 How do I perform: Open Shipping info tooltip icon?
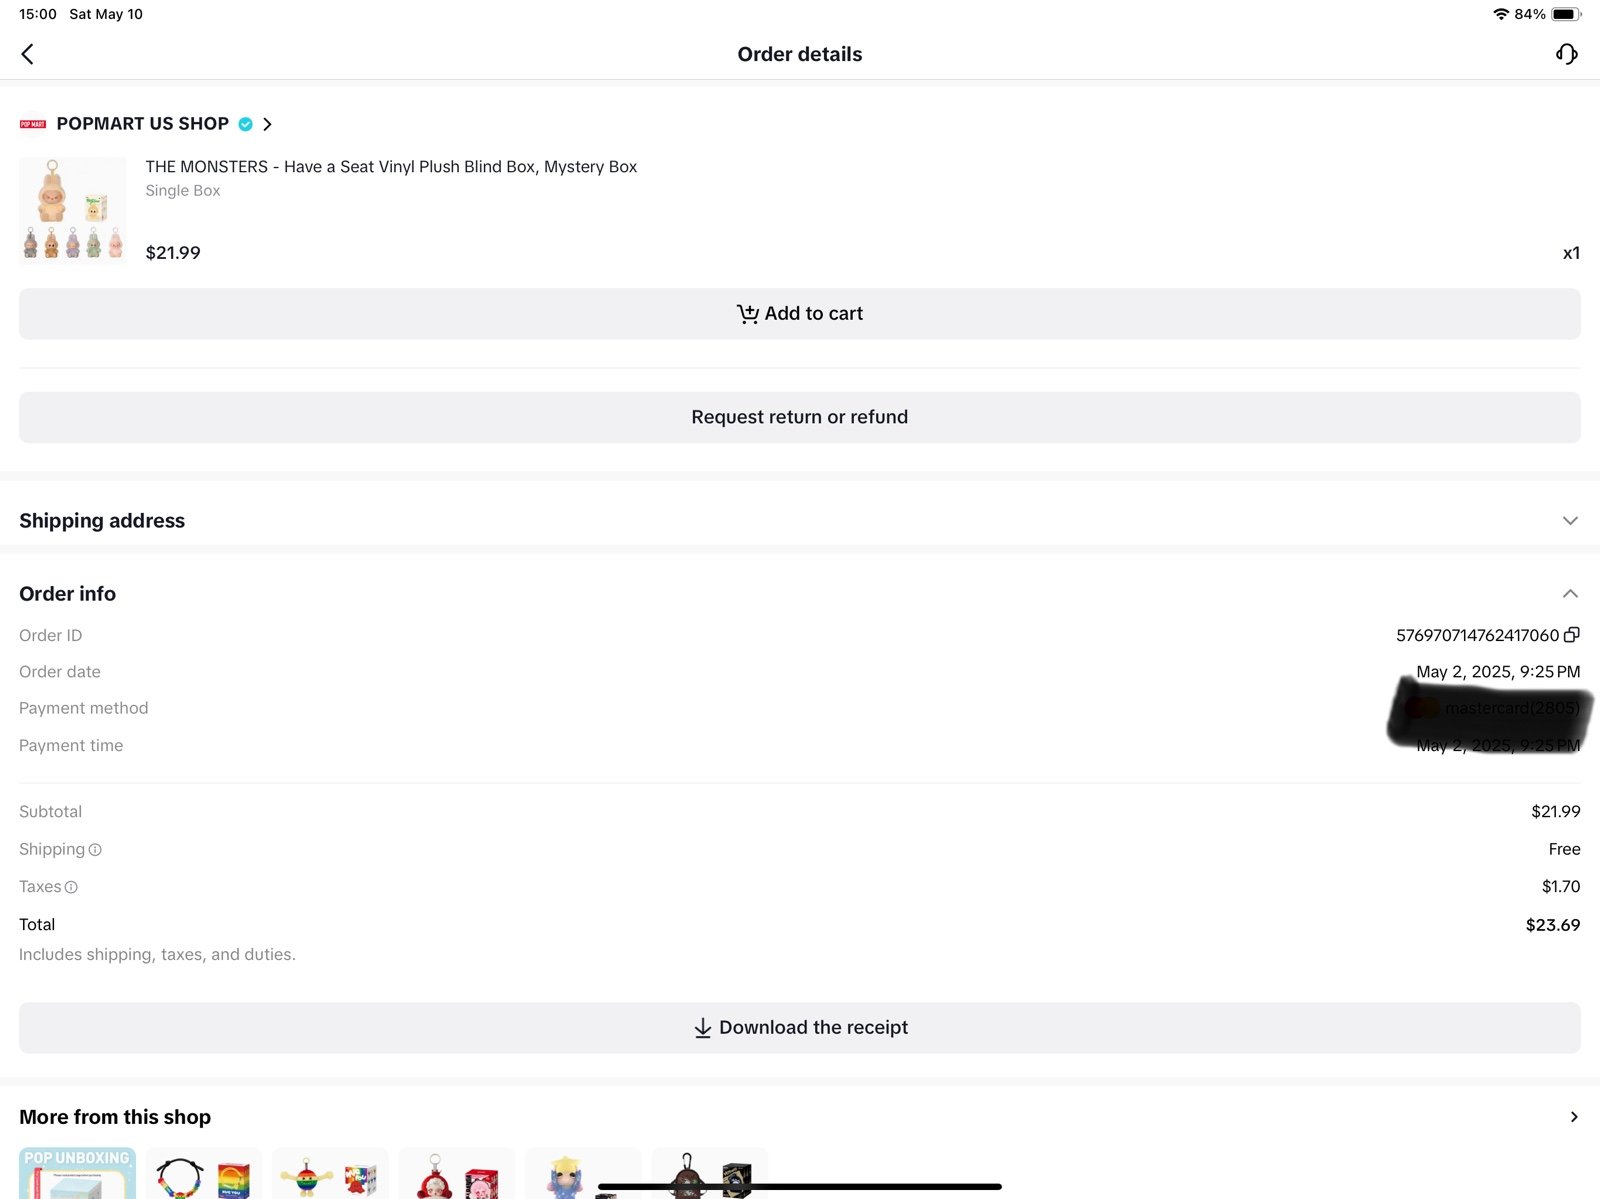[95, 850]
